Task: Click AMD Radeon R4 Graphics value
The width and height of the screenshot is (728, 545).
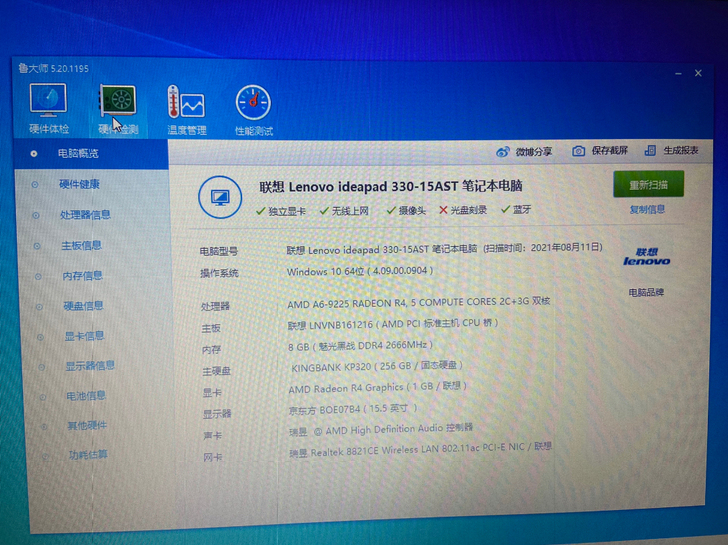Action: [377, 388]
